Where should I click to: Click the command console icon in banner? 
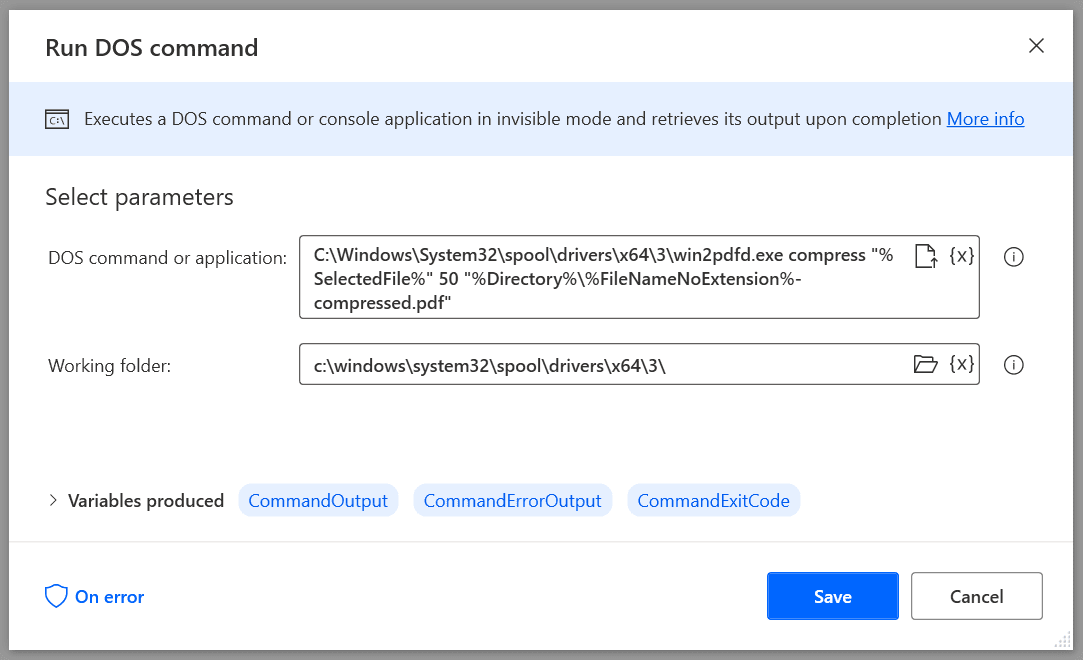click(x=57, y=119)
